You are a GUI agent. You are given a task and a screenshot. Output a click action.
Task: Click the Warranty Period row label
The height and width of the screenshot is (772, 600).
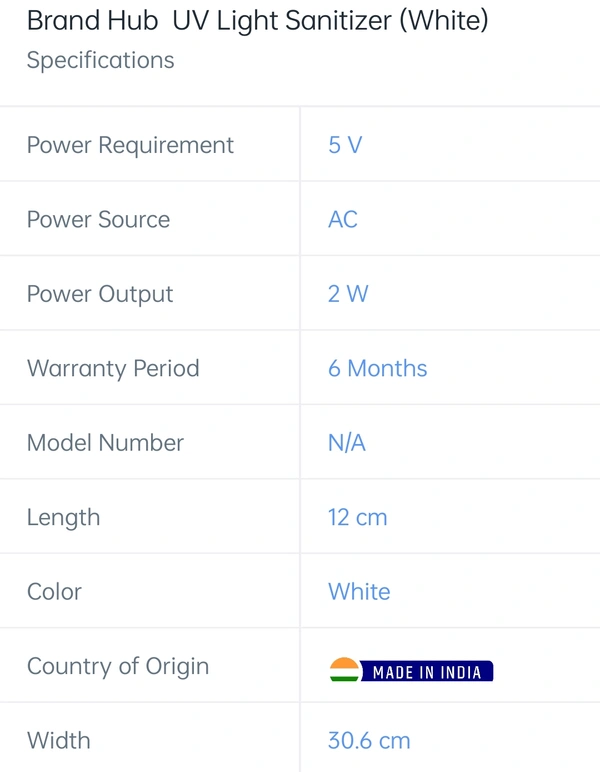[113, 369]
